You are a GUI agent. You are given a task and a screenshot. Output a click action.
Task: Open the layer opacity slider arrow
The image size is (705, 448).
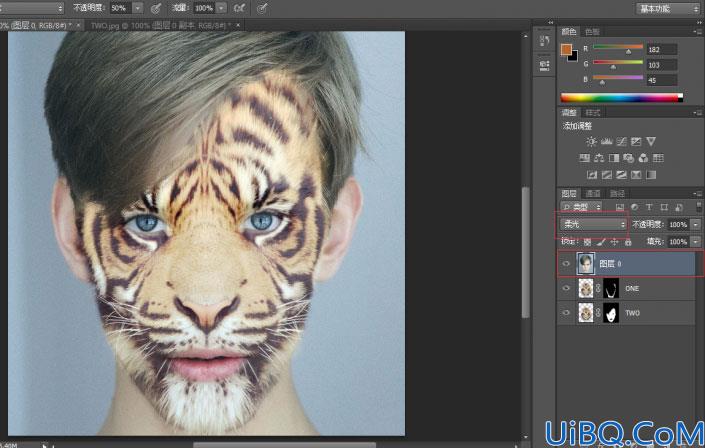point(696,224)
